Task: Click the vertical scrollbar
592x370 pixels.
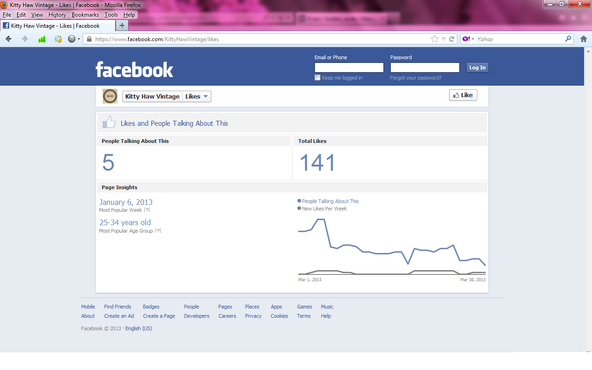Action: [x=588, y=200]
